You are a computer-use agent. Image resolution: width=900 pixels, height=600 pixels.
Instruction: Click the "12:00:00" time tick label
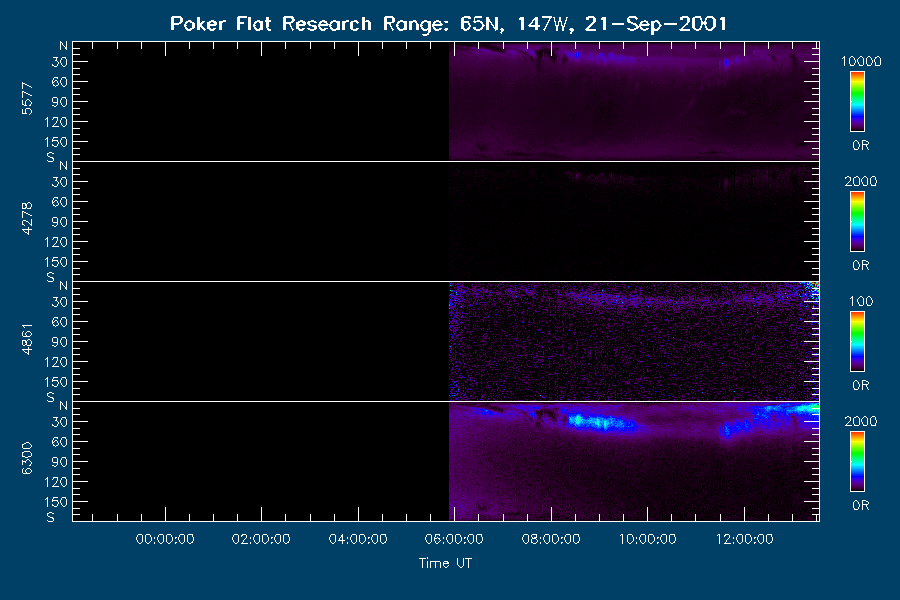pos(744,539)
